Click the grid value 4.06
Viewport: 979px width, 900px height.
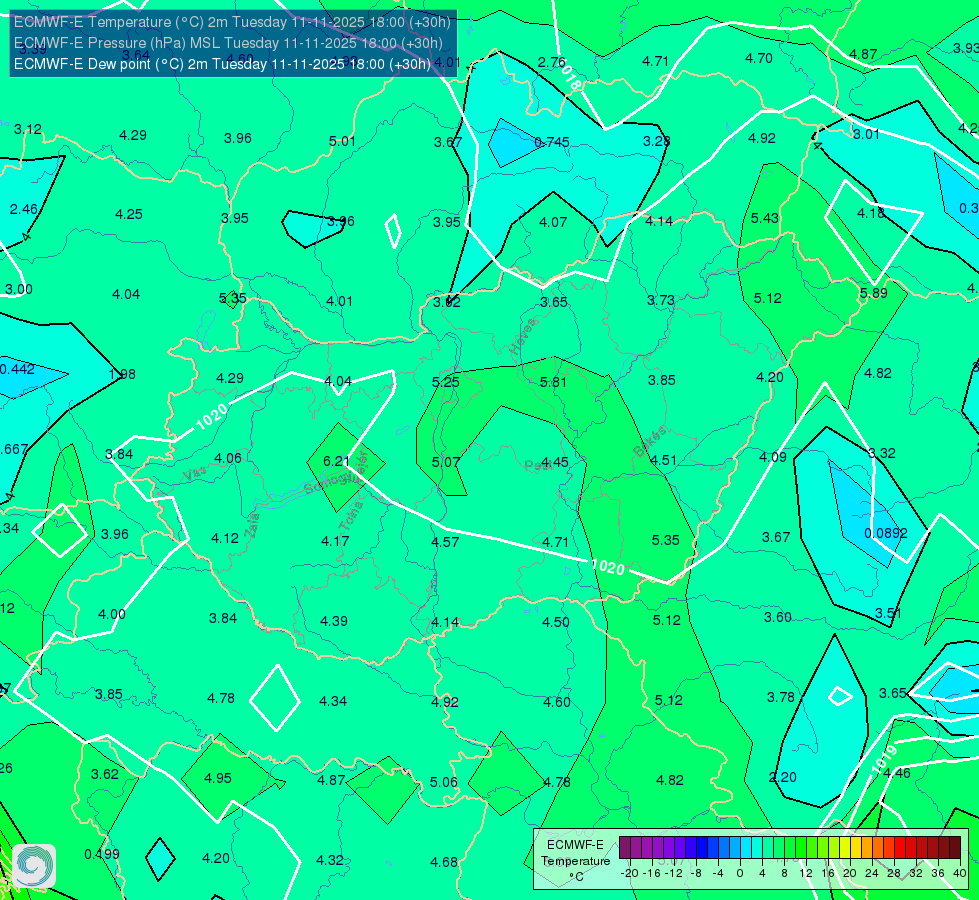tap(228, 458)
